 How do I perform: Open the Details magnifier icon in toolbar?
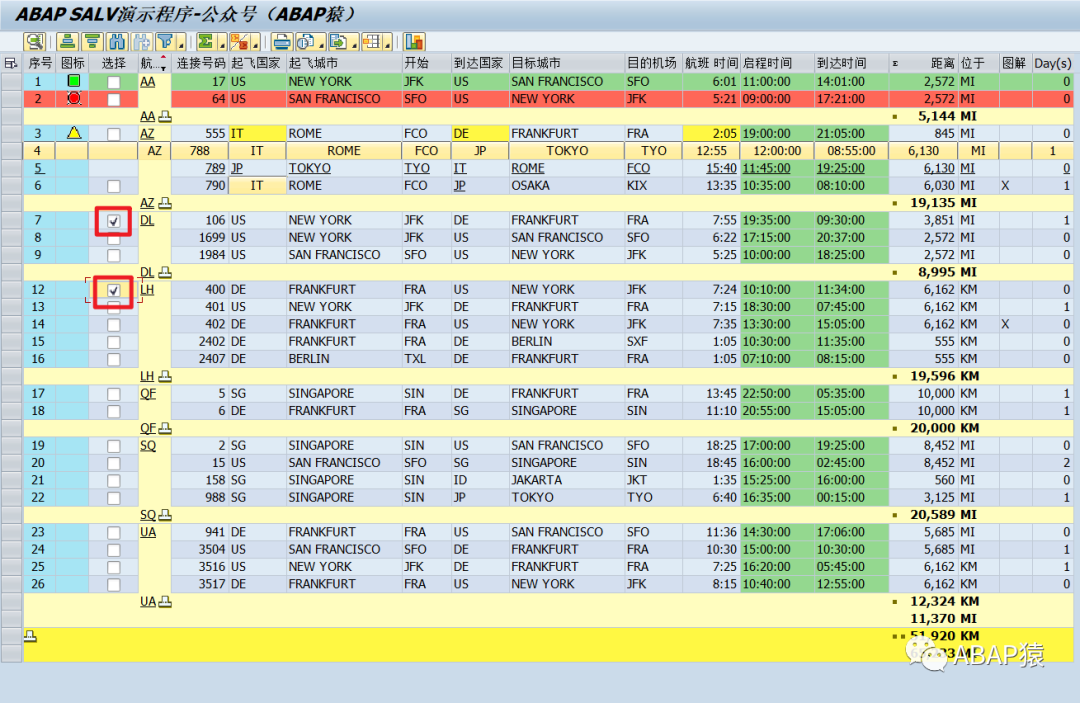point(34,42)
